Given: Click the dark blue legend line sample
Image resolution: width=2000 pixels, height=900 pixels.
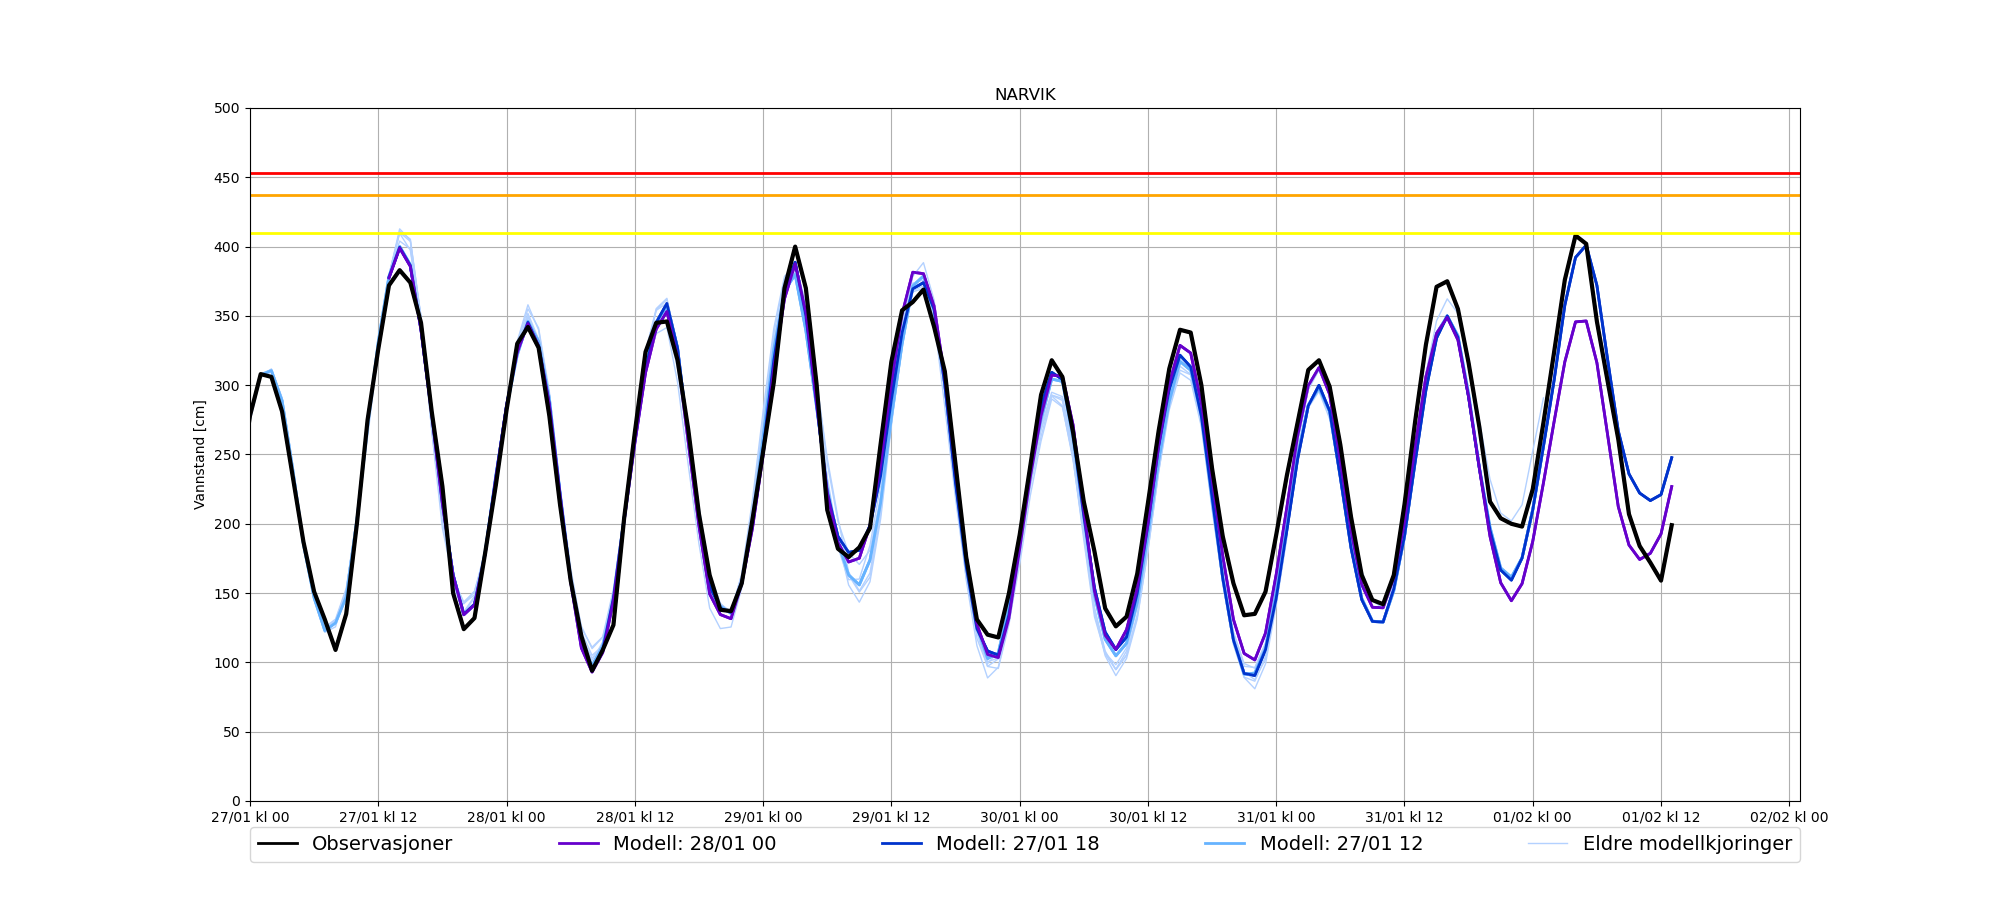Looking at the screenshot, I should [902, 844].
